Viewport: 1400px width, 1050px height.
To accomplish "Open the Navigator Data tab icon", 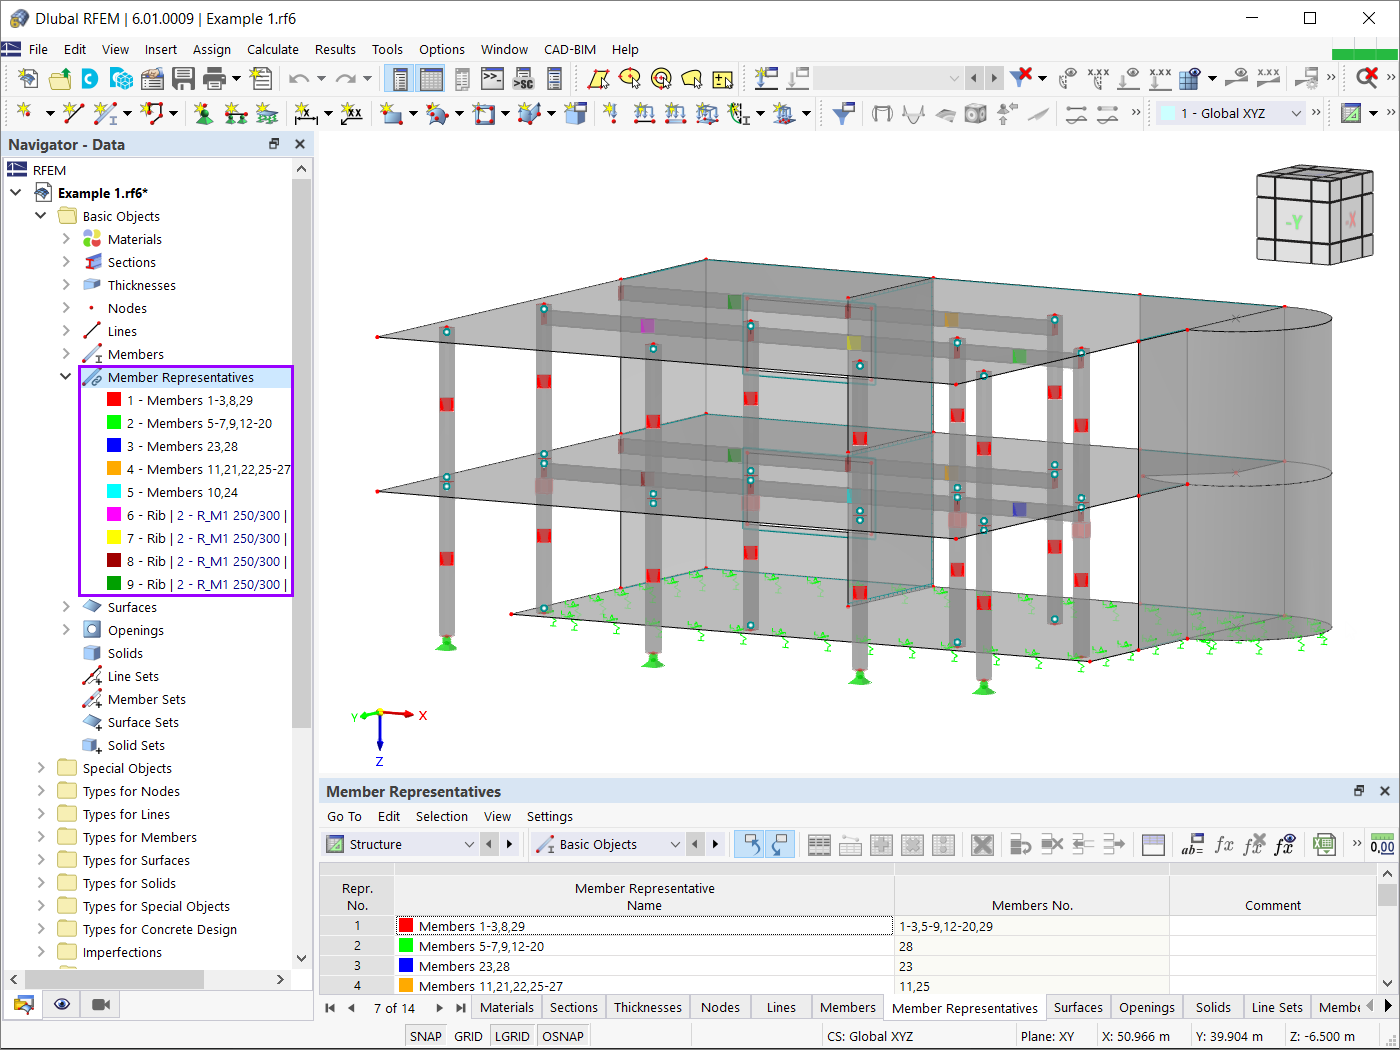I will 24,1004.
